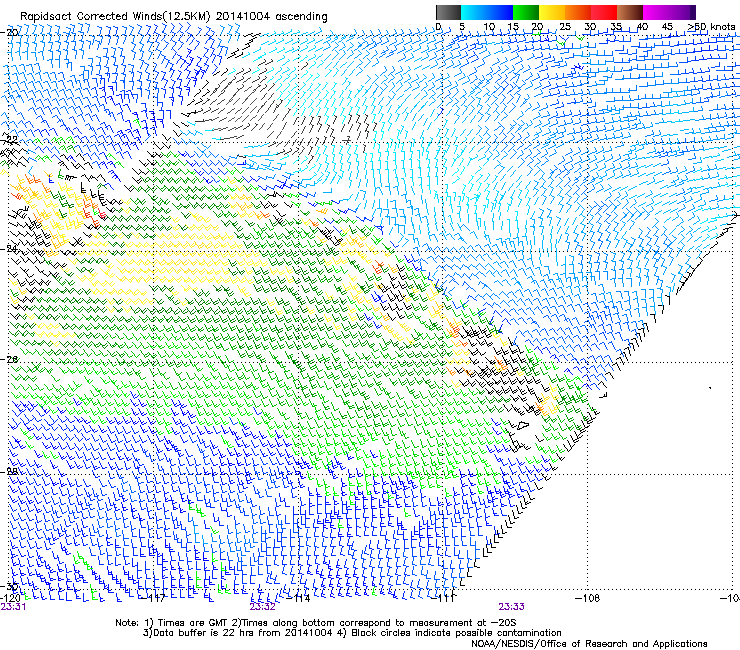Screen dimensions: 740x650
Task: Click the purple '23:31' time stamp
Action: coord(13,607)
